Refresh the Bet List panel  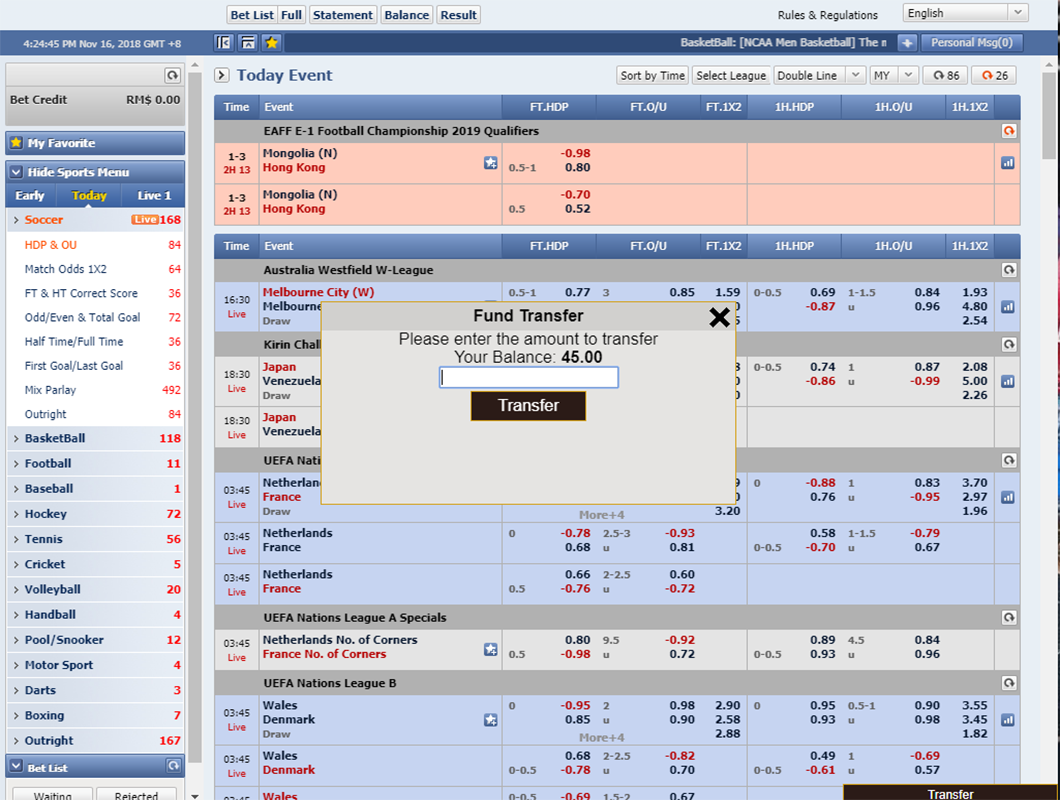(174, 767)
